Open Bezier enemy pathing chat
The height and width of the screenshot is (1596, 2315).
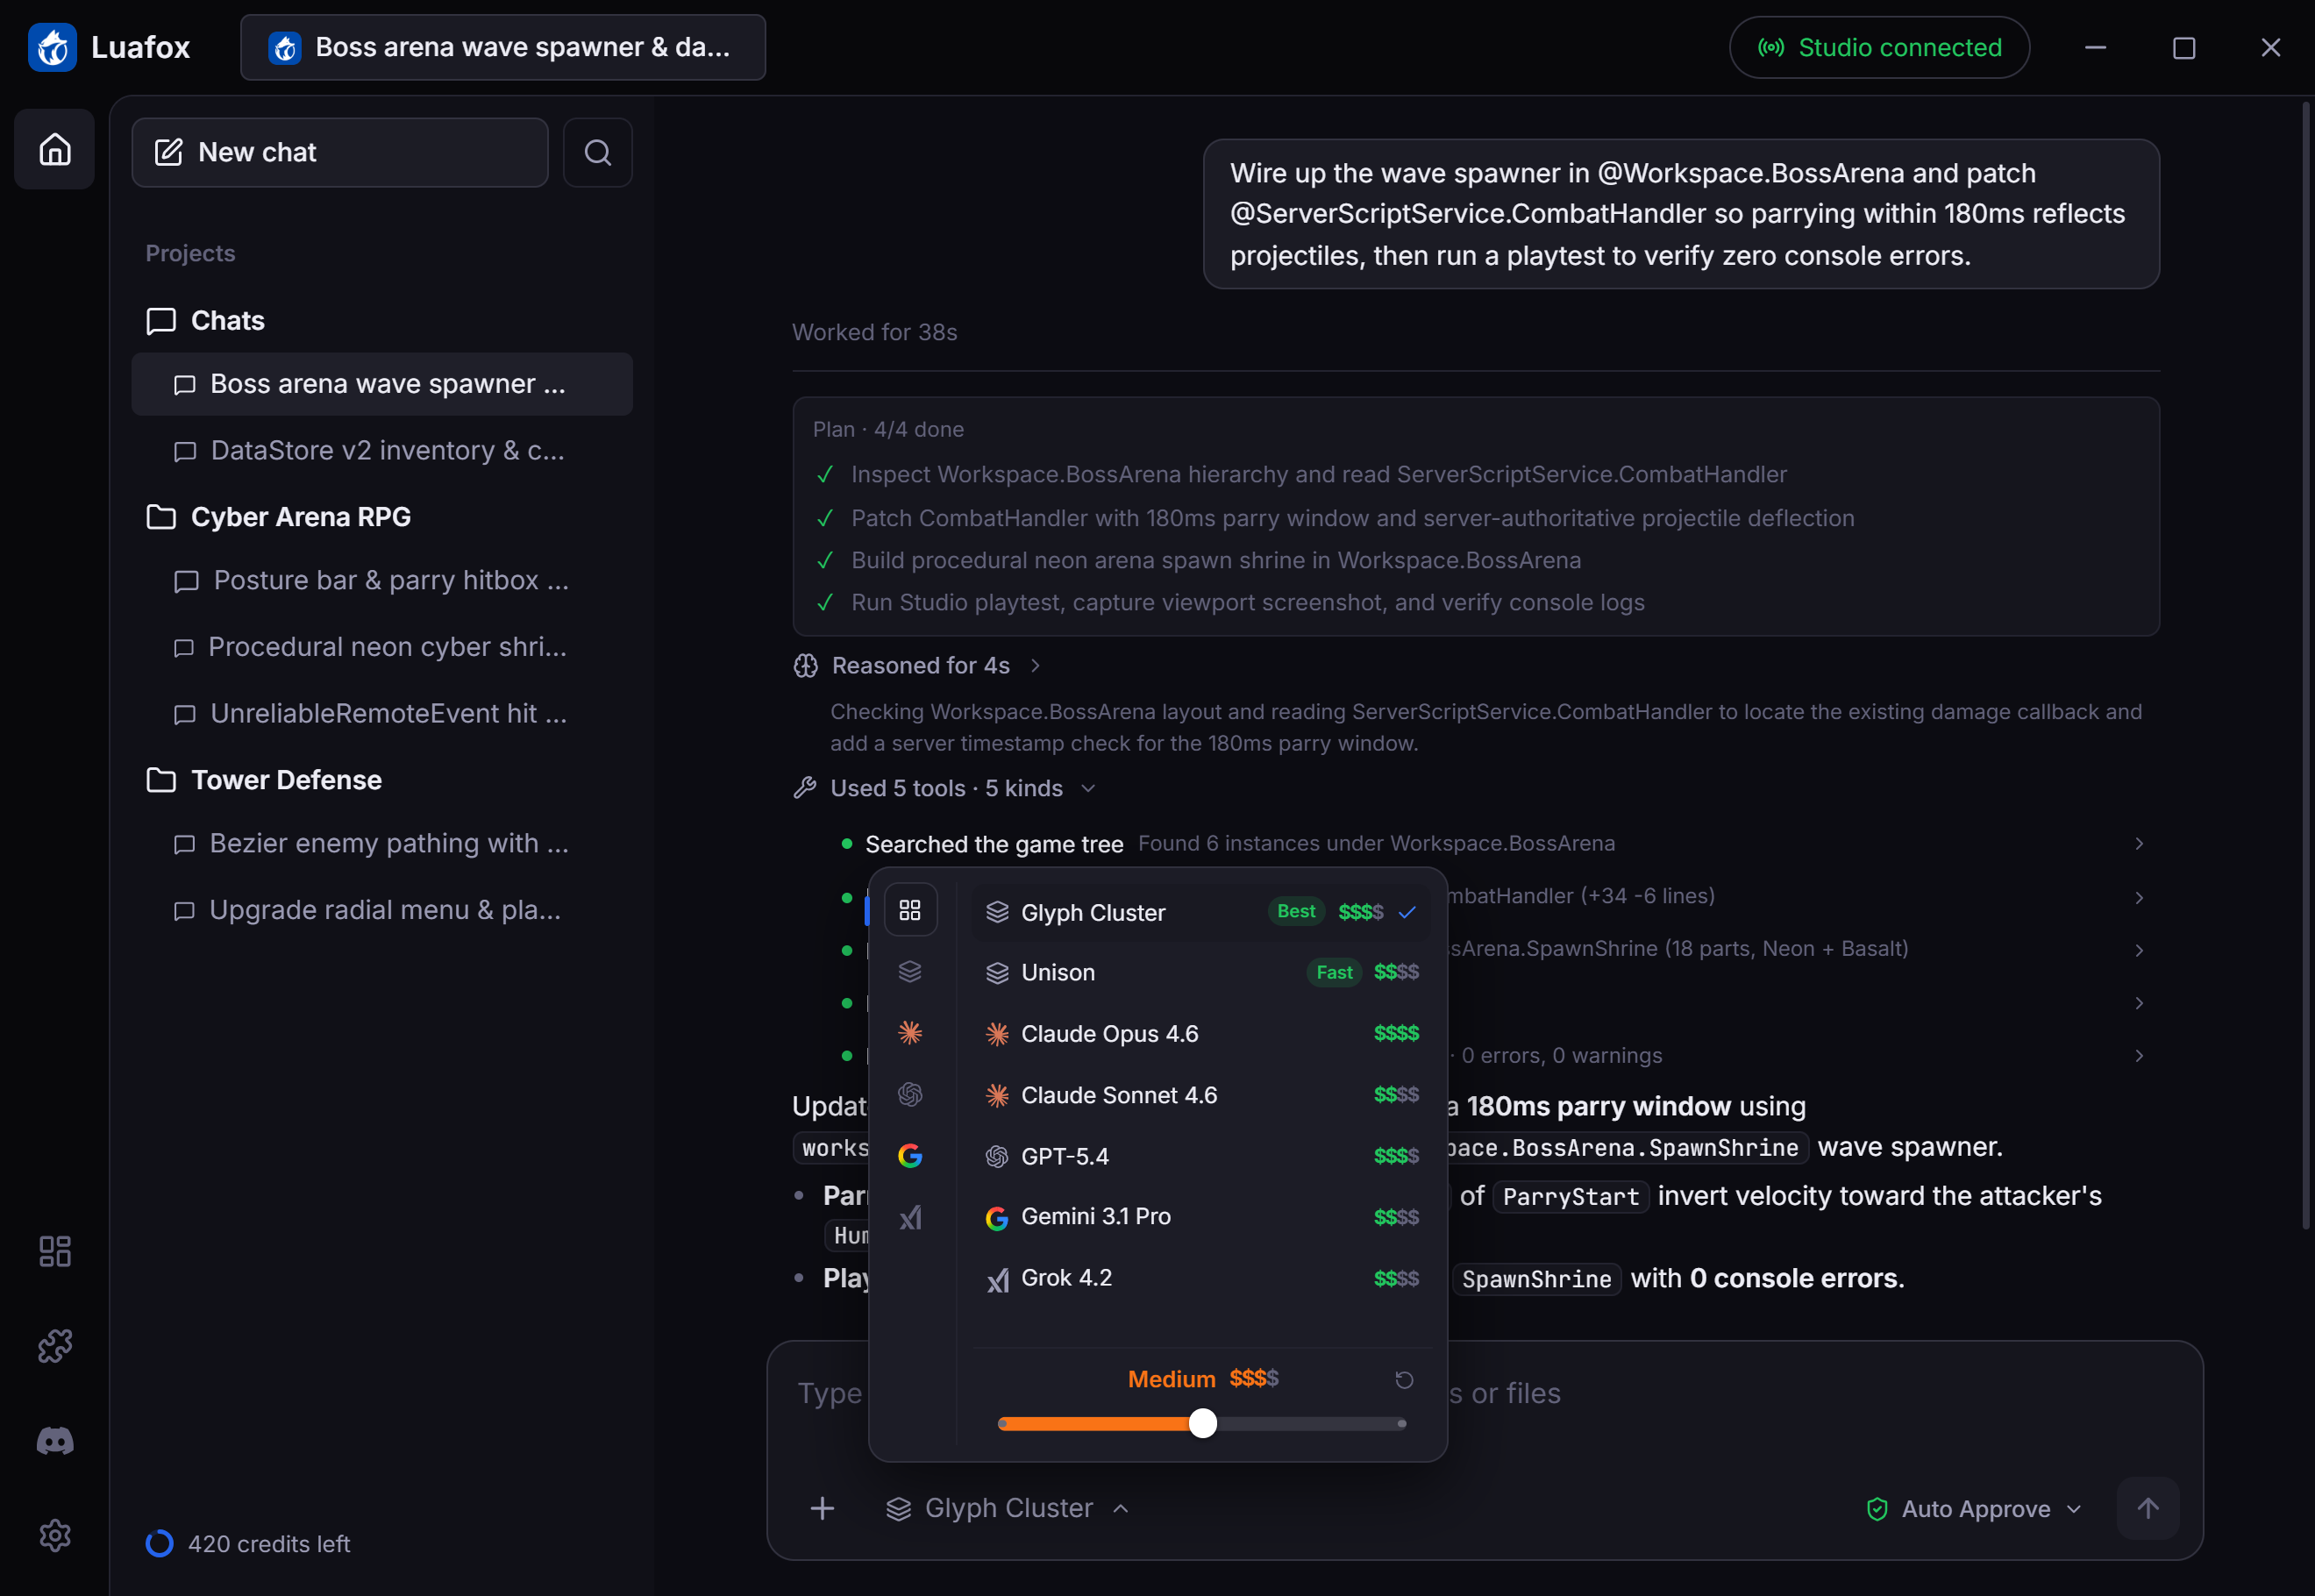[382, 844]
